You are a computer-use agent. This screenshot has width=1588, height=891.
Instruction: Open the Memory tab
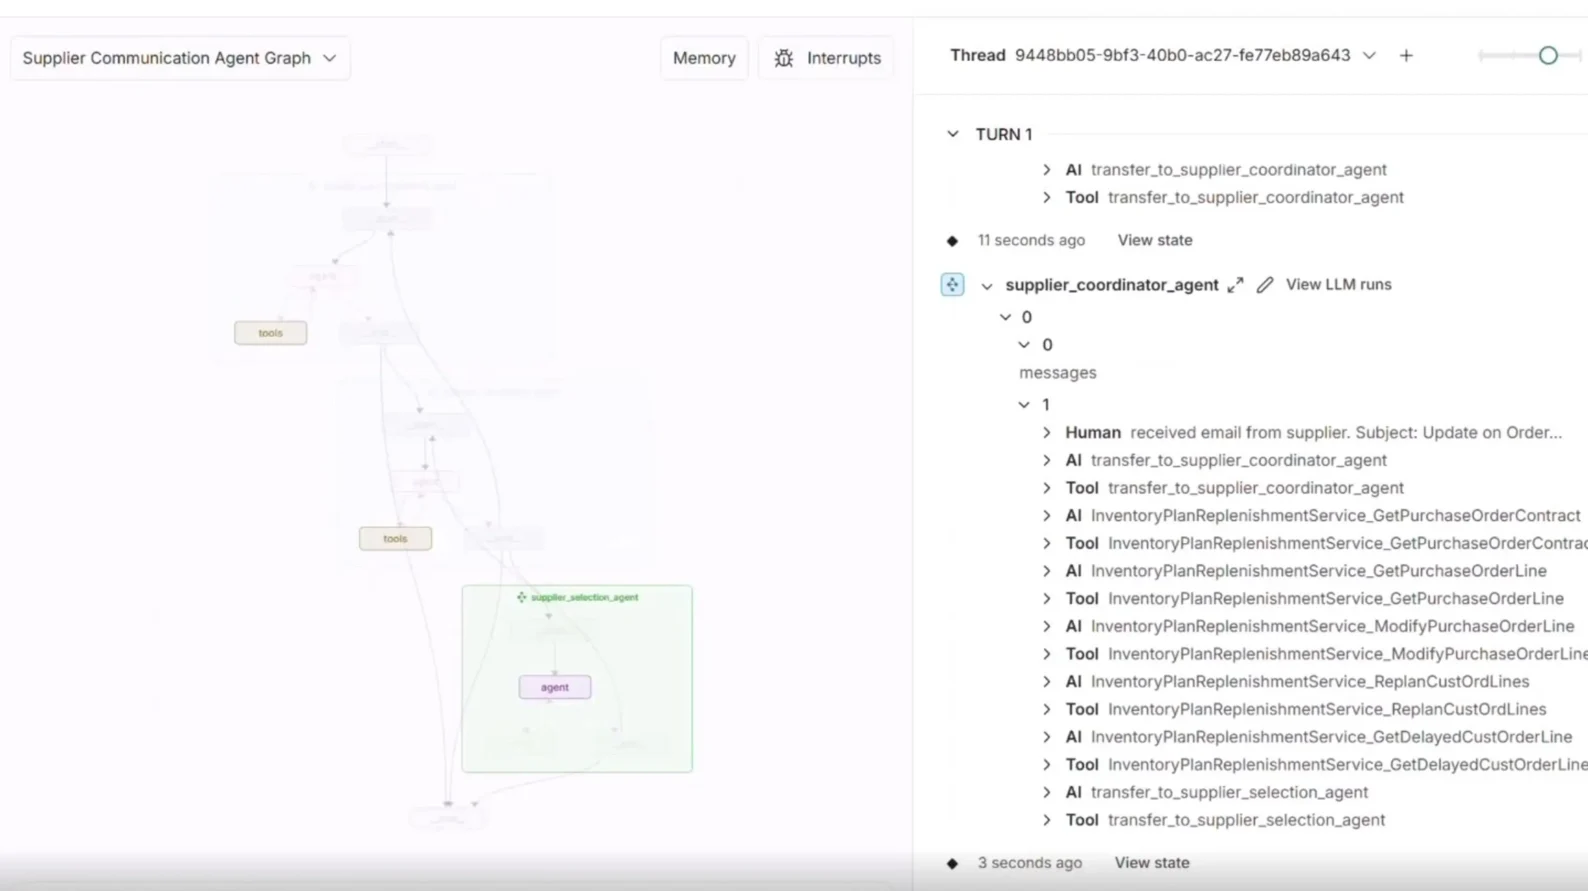(703, 58)
